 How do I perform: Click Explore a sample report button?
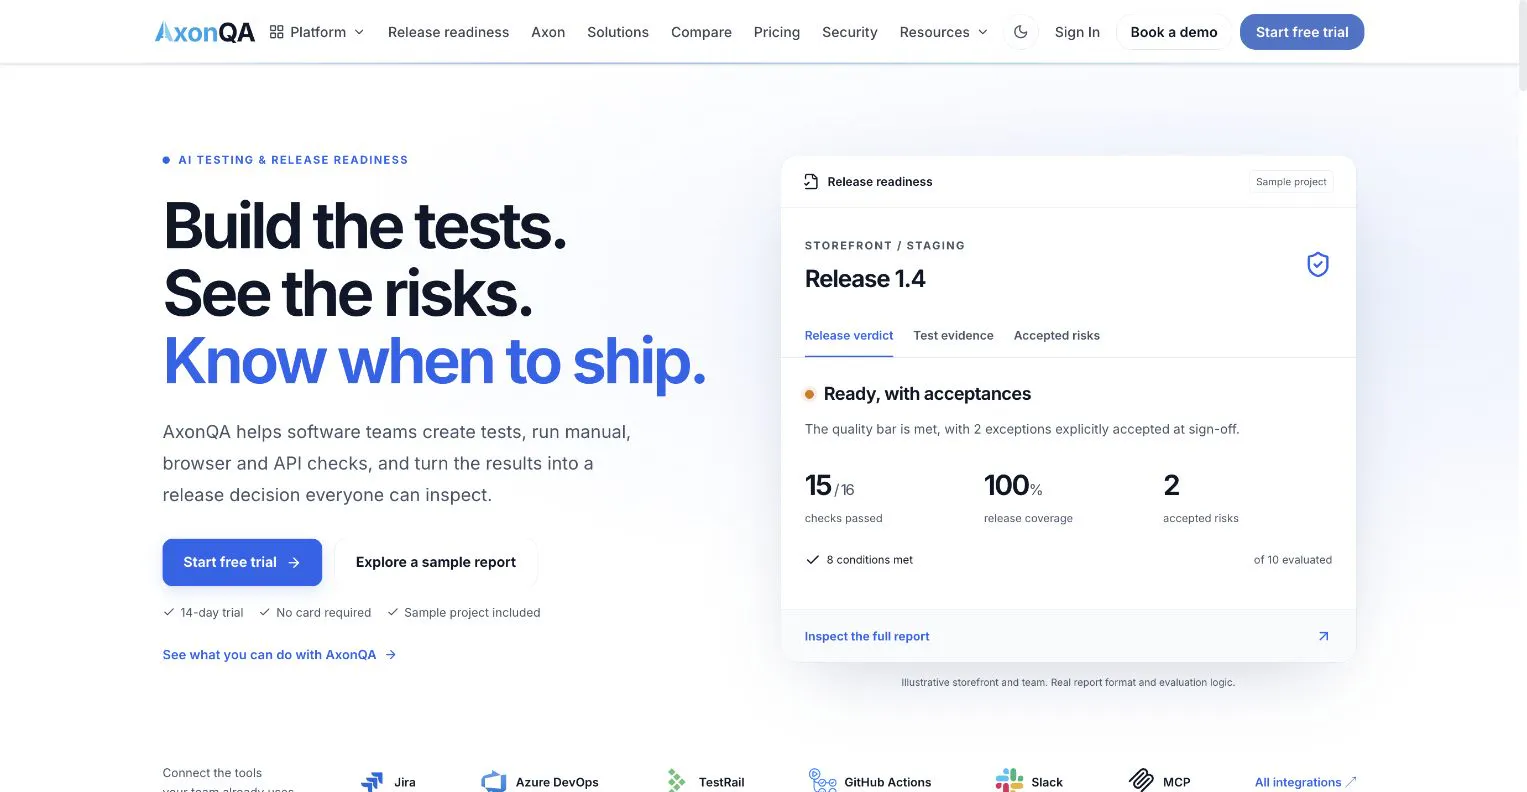tap(436, 562)
